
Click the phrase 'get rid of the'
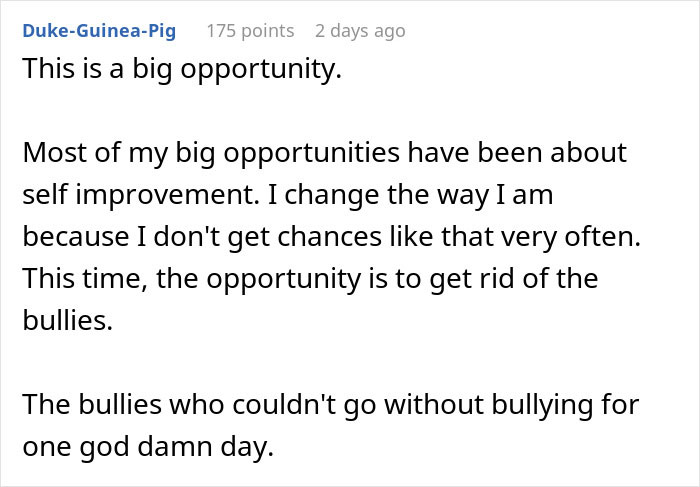pos(514,279)
